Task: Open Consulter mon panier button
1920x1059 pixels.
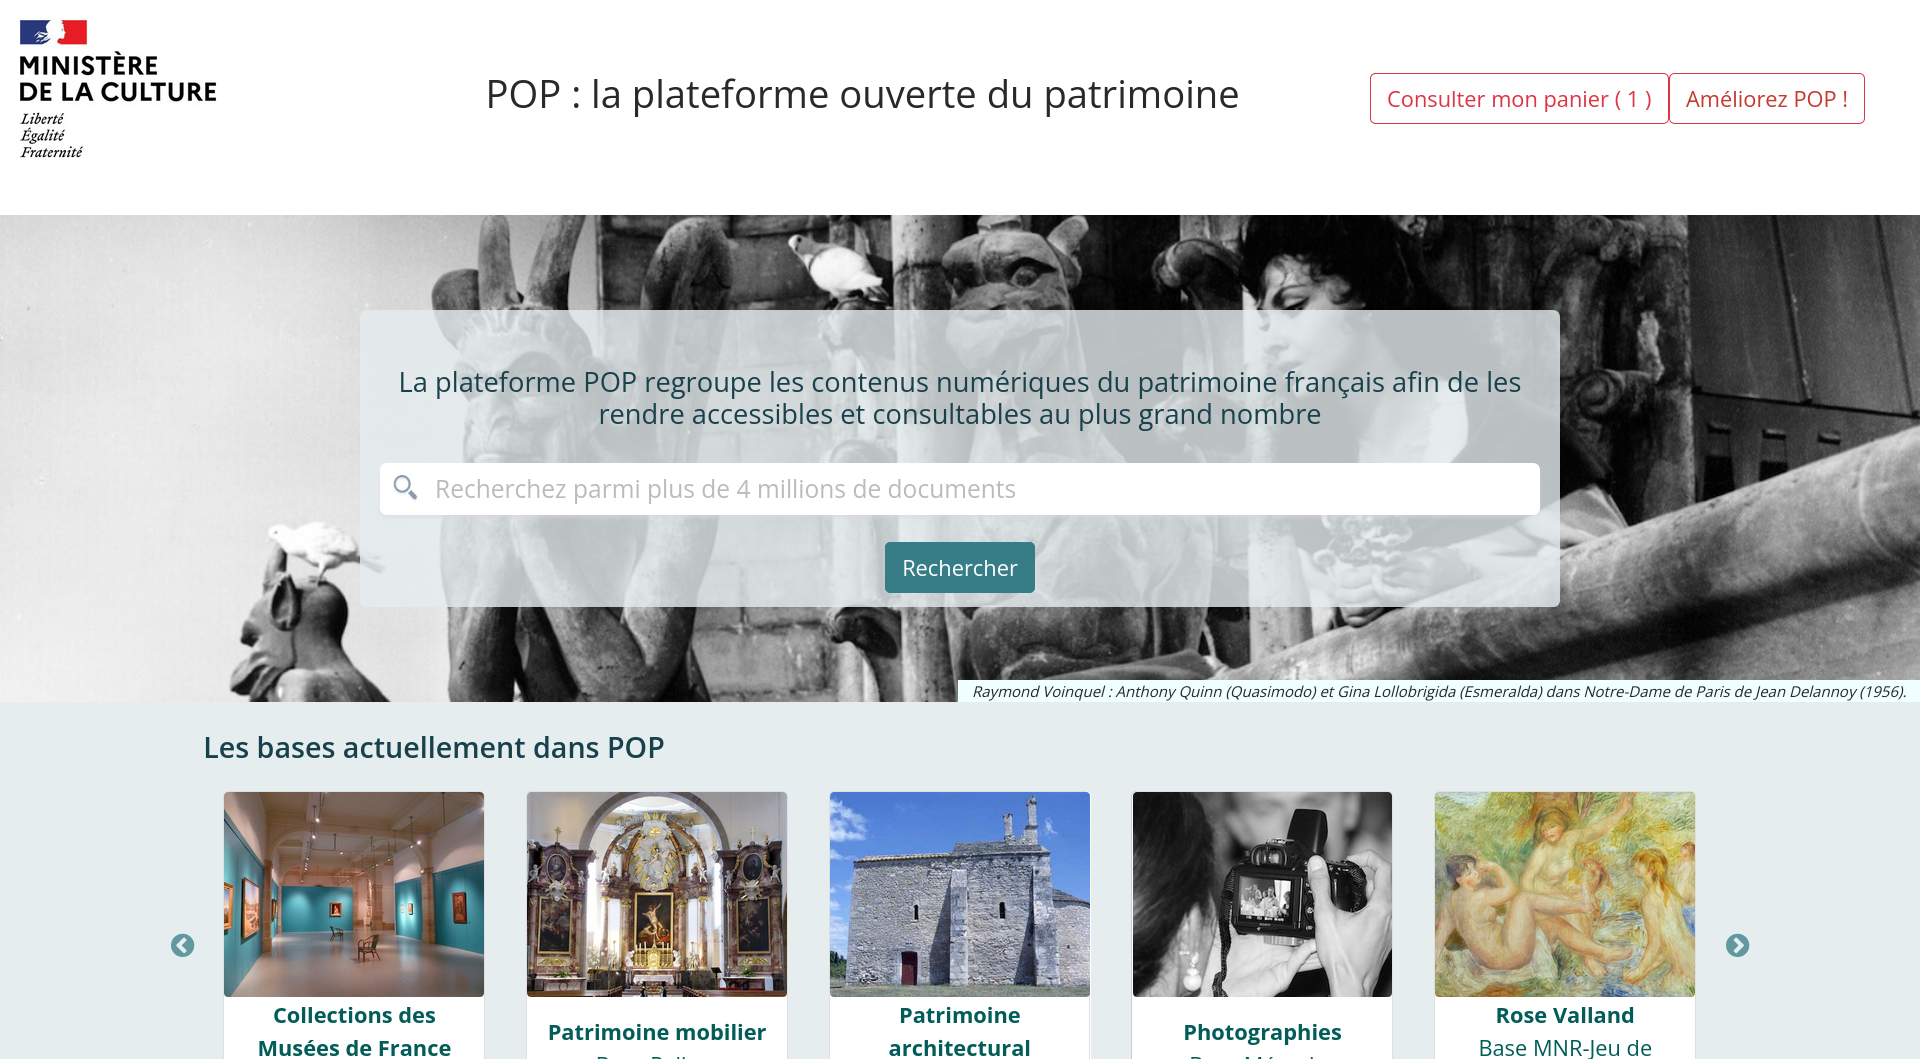Action: 1518,99
